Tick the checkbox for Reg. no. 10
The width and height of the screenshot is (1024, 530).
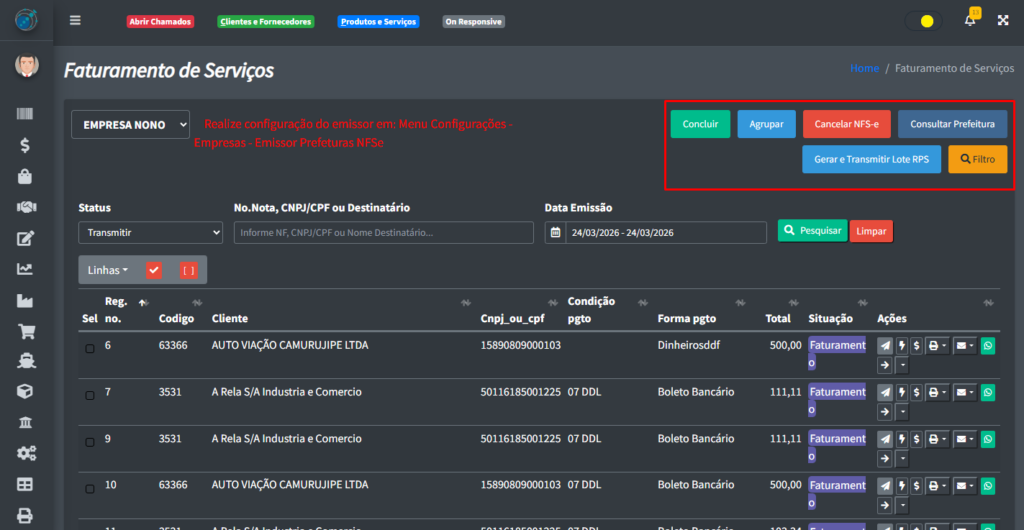pyautogui.click(x=89, y=489)
